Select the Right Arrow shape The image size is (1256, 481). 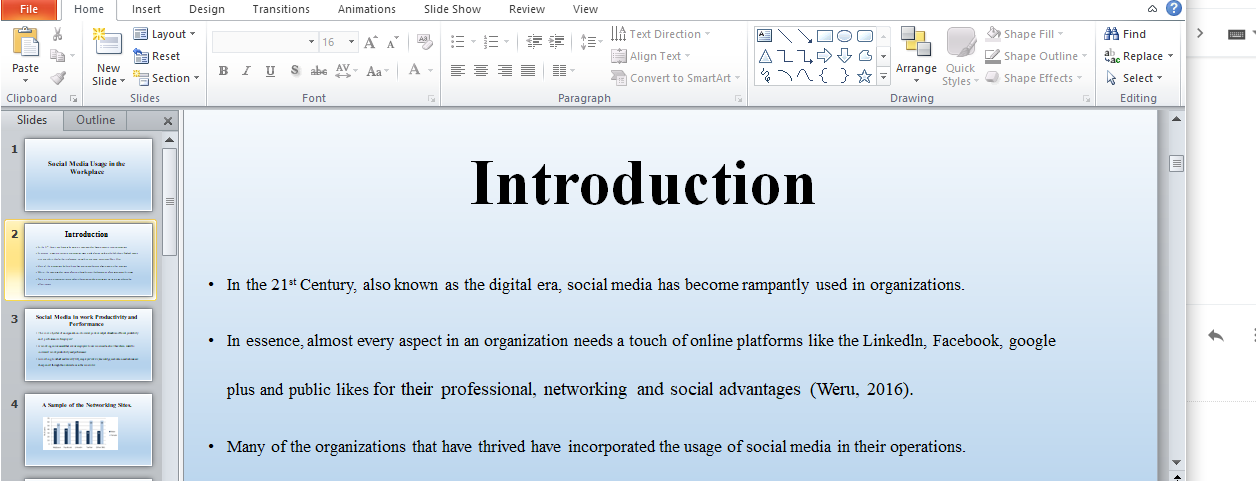[x=825, y=55]
